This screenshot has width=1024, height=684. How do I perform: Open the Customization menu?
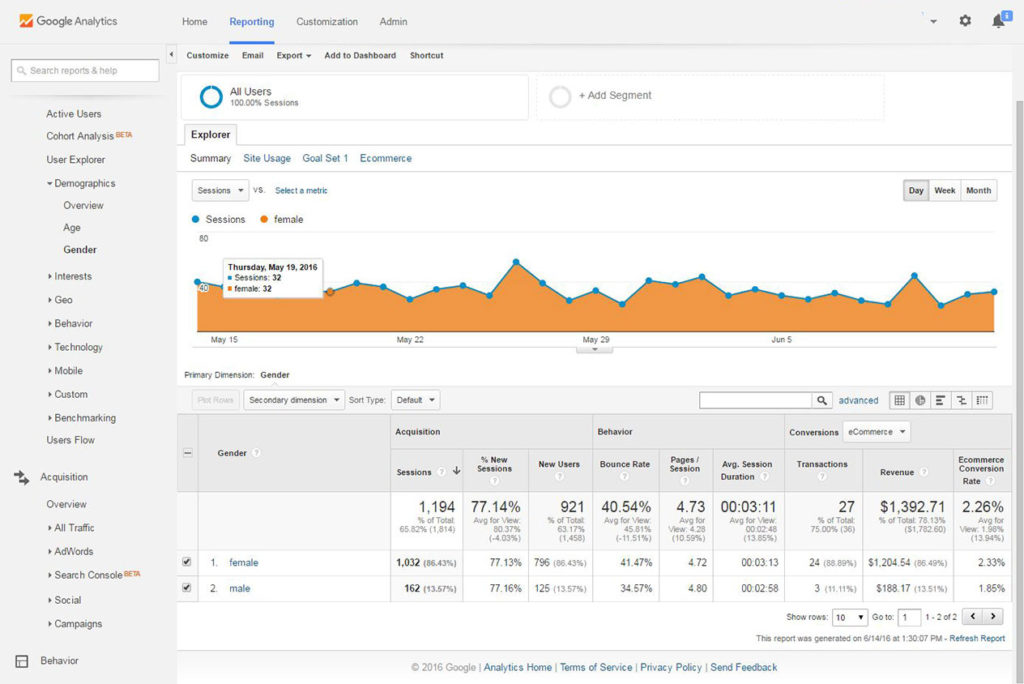(x=329, y=21)
